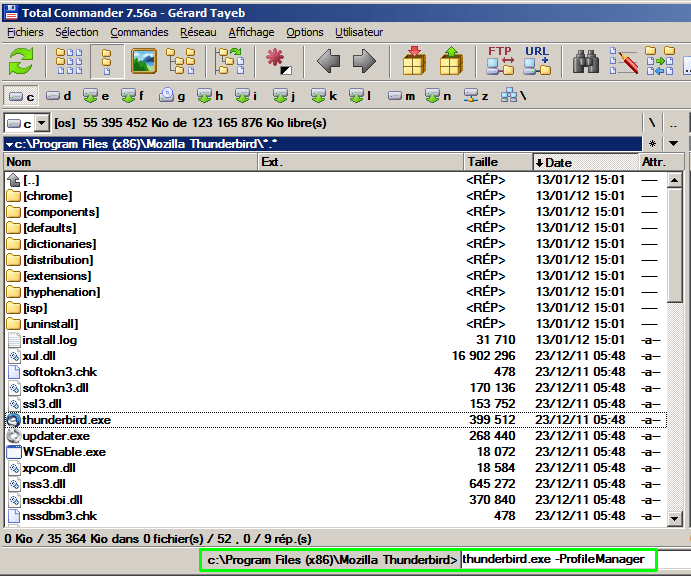Image resolution: width=691 pixels, height=576 pixels.
Task: Select the [extensions] folder
Action: coord(336,276)
